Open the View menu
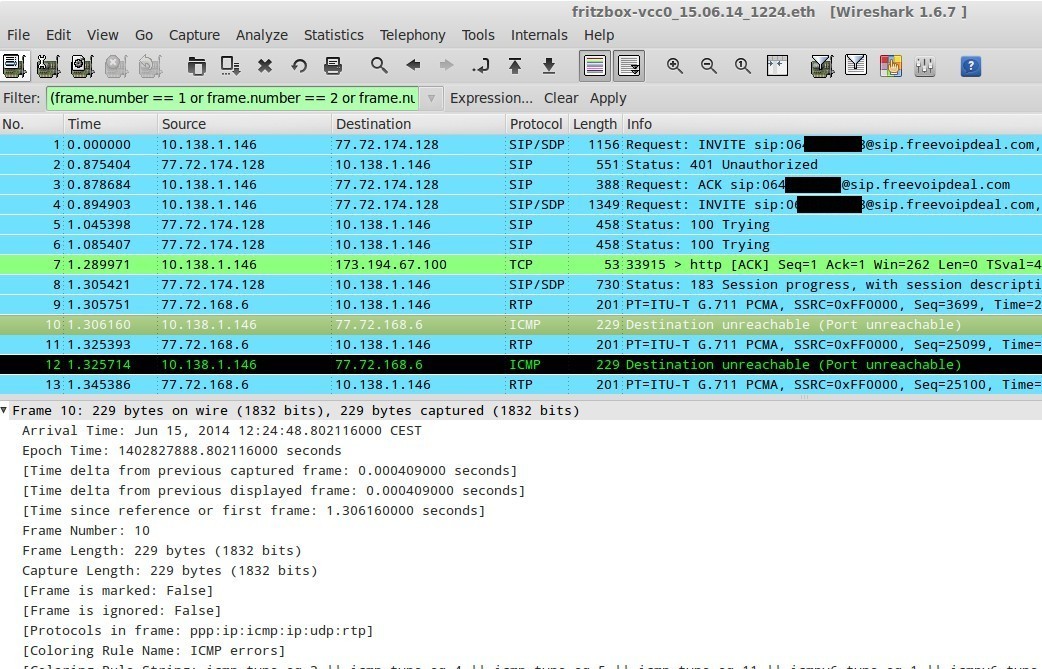Viewport: 1042px width, 669px height. [x=102, y=35]
